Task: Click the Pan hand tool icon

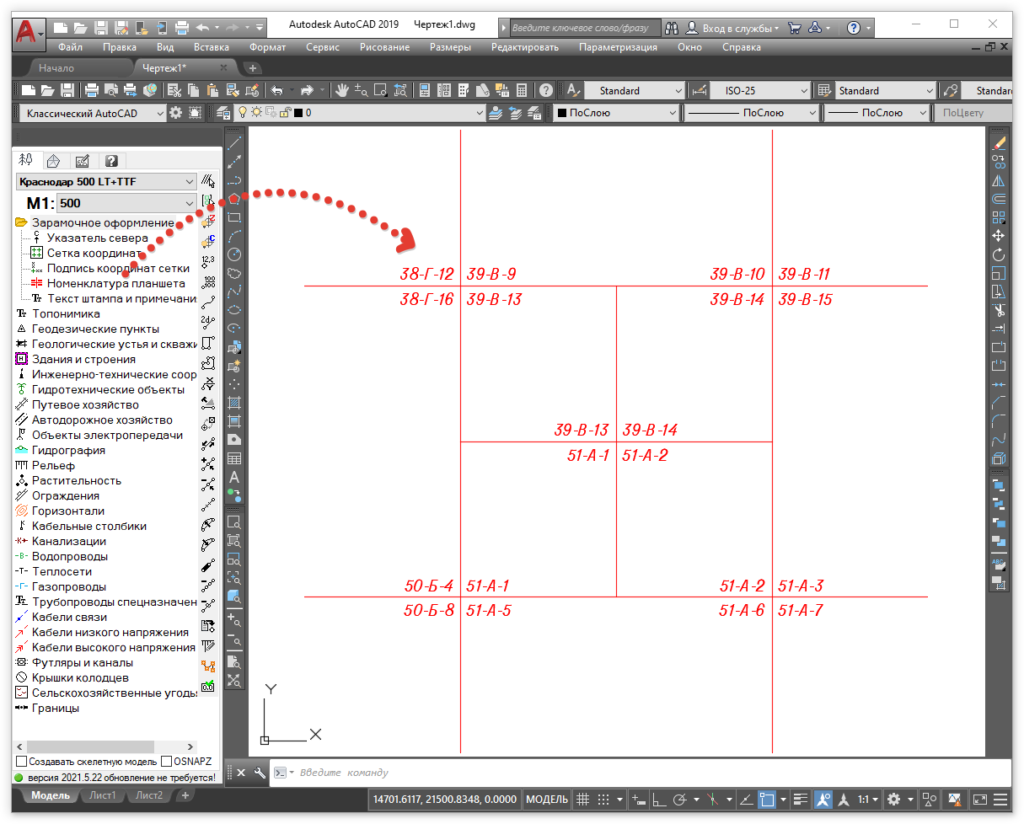Action: [x=342, y=90]
